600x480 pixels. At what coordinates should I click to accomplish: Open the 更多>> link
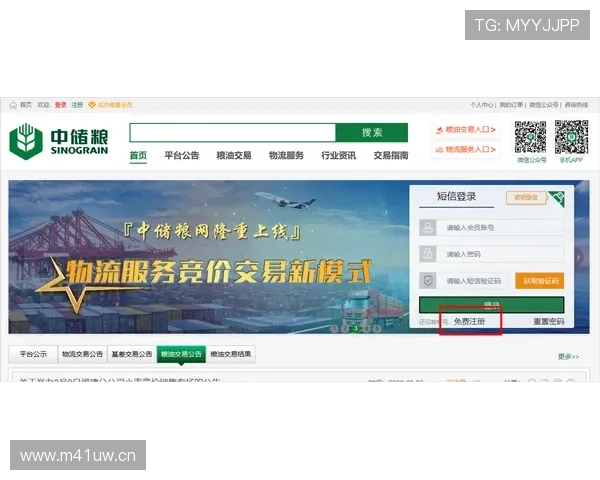[568, 357]
